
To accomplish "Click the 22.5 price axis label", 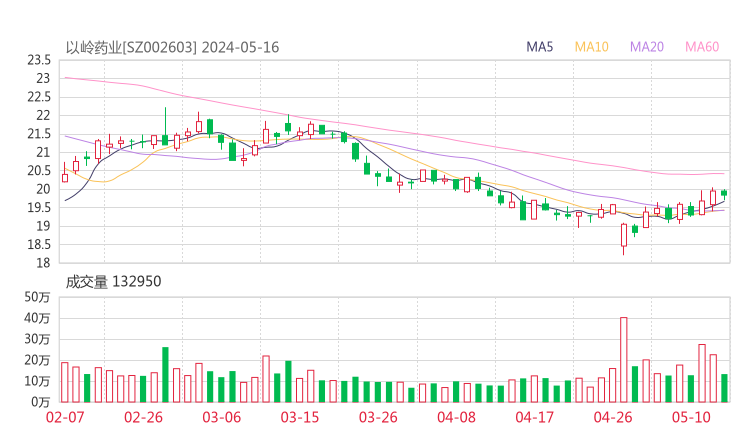I will 39,97.
